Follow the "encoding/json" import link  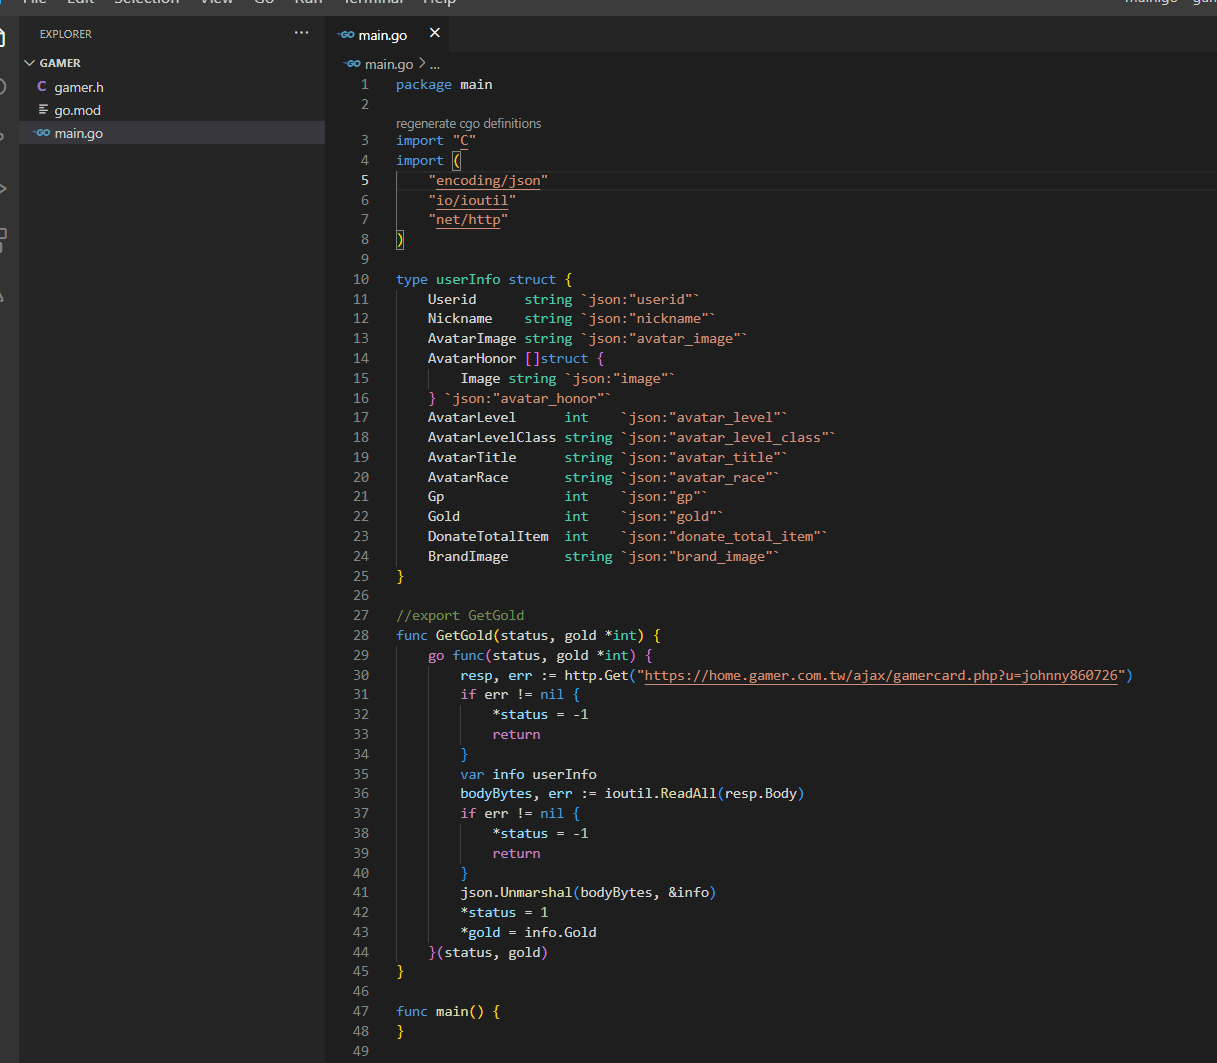coord(488,181)
